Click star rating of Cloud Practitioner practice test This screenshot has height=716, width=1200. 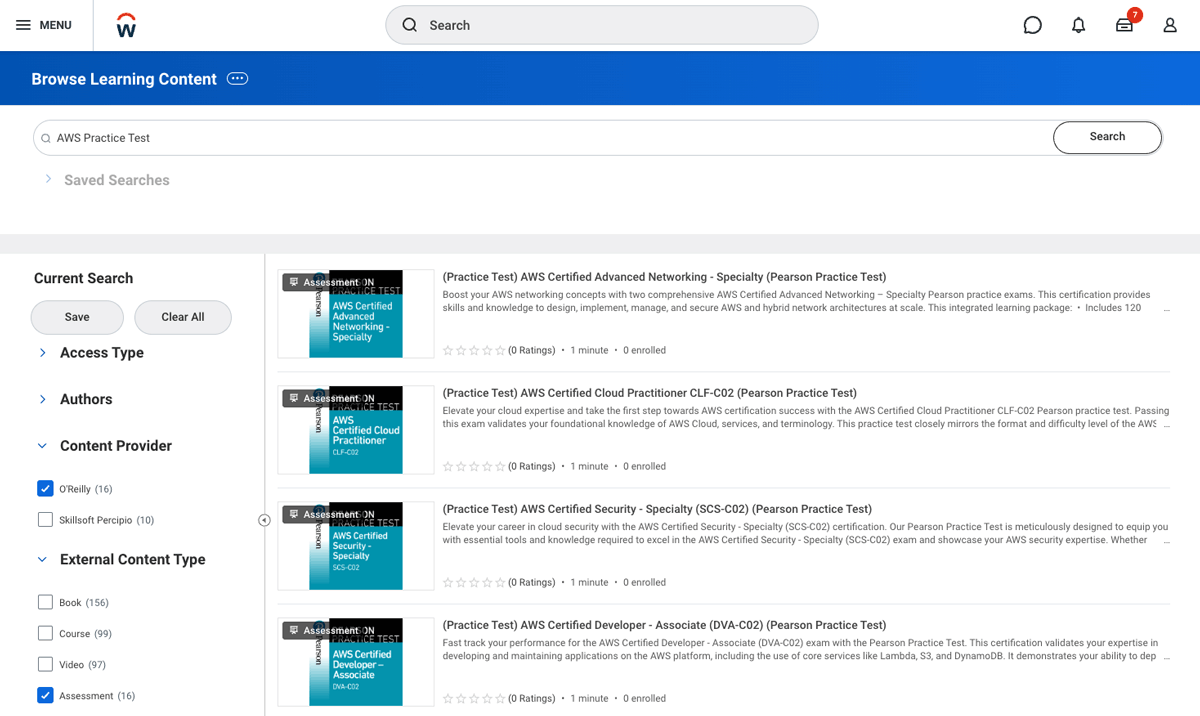click(x=474, y=467)
